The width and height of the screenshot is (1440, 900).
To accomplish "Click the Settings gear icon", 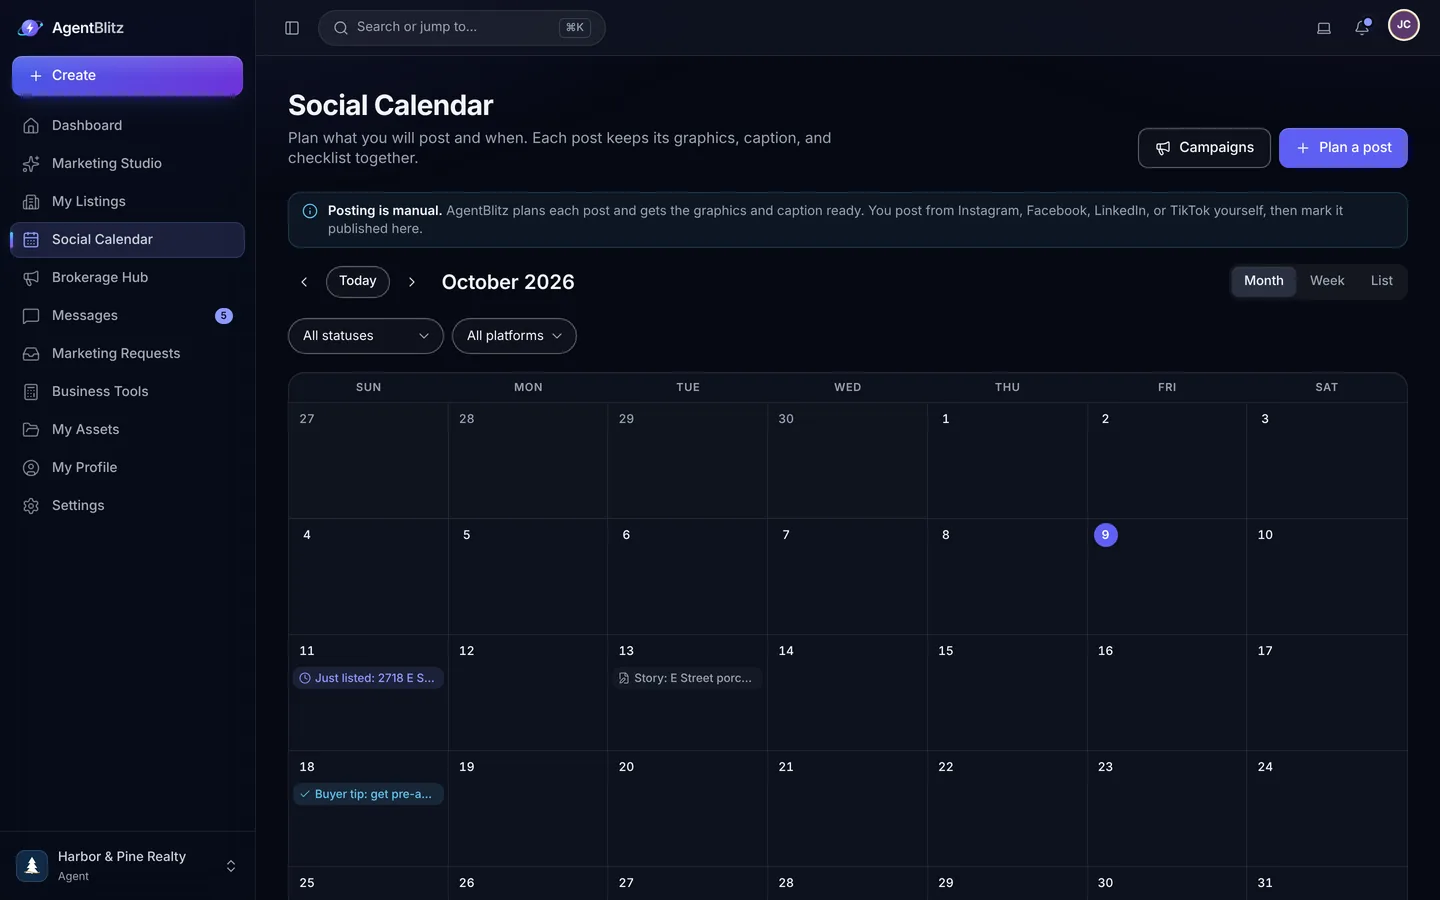I will click(x=31, y=506).
